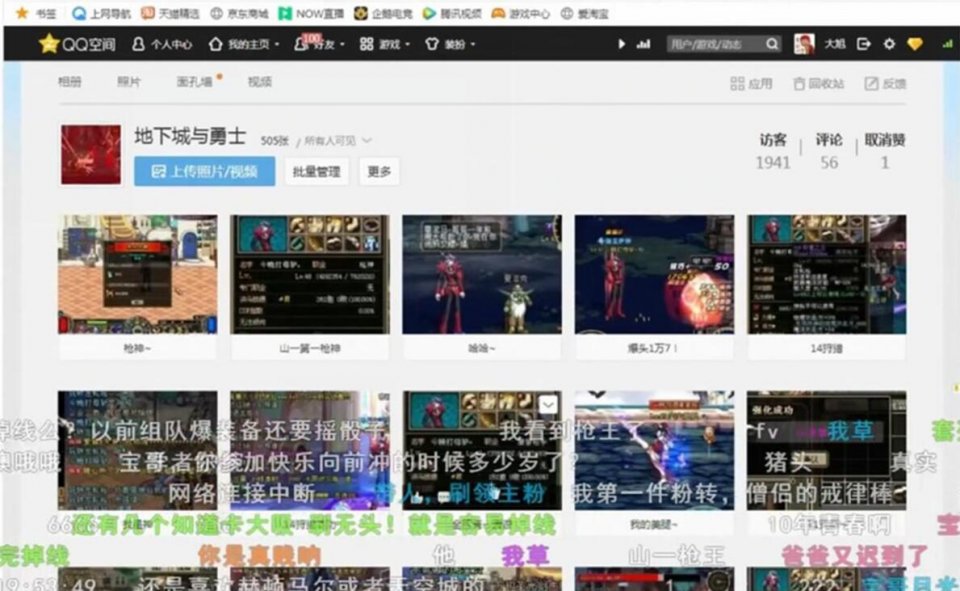Click the yellow diamond VIP icon
This screenshot has width=960, height=591.
point(915,44)
